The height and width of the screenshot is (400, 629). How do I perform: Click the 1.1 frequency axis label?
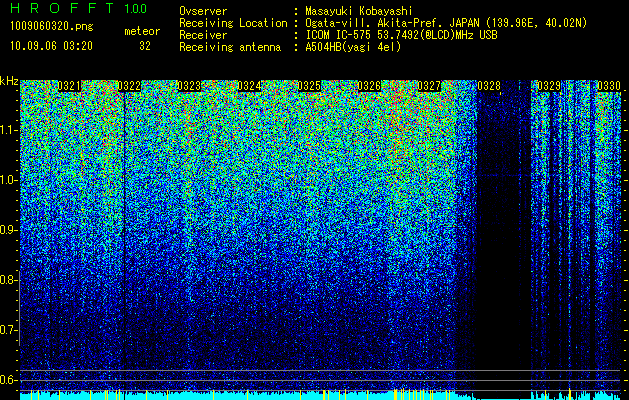pyautogui.click(x=8, y=130)
